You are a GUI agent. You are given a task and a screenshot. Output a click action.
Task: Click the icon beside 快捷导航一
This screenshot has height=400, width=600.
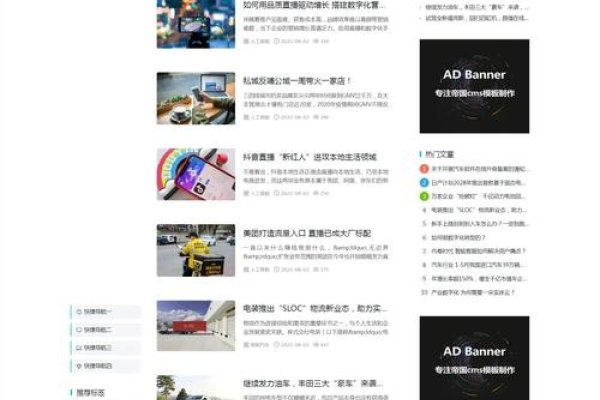pyautogui.click(x=79, y=312)
